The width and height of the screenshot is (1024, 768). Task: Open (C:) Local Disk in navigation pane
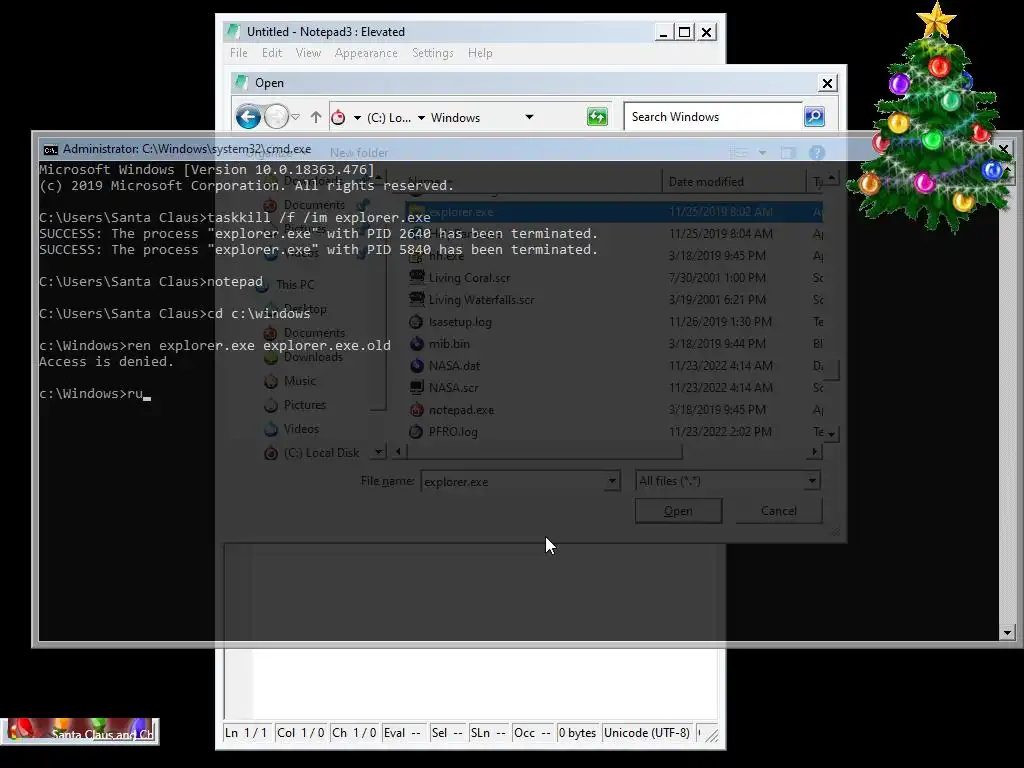321,453
